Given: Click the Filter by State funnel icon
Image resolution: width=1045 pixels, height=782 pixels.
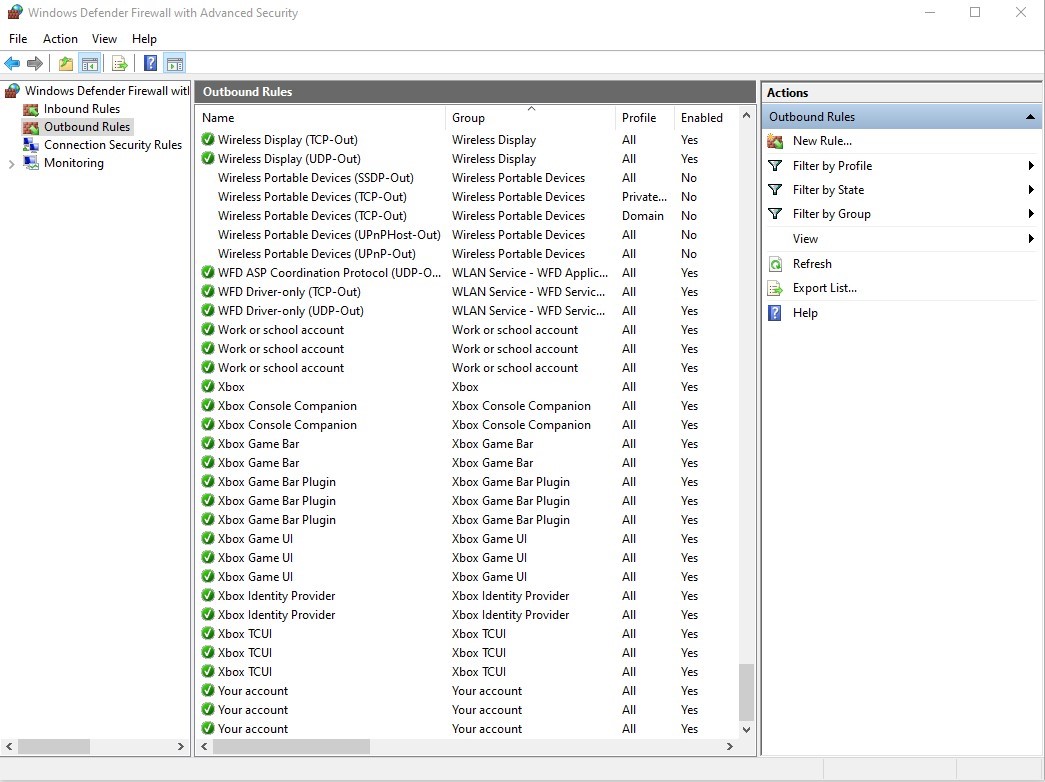Looking at the screenshot, I should [775, 190].
